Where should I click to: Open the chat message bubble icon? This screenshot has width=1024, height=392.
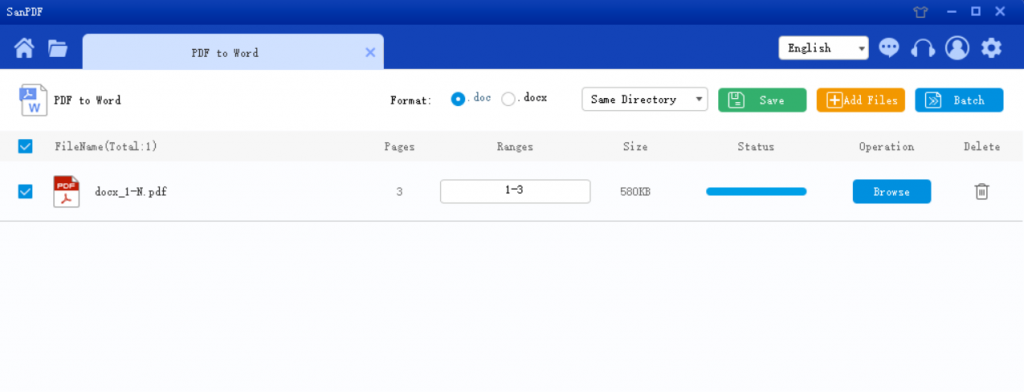(x=889, y=48)
